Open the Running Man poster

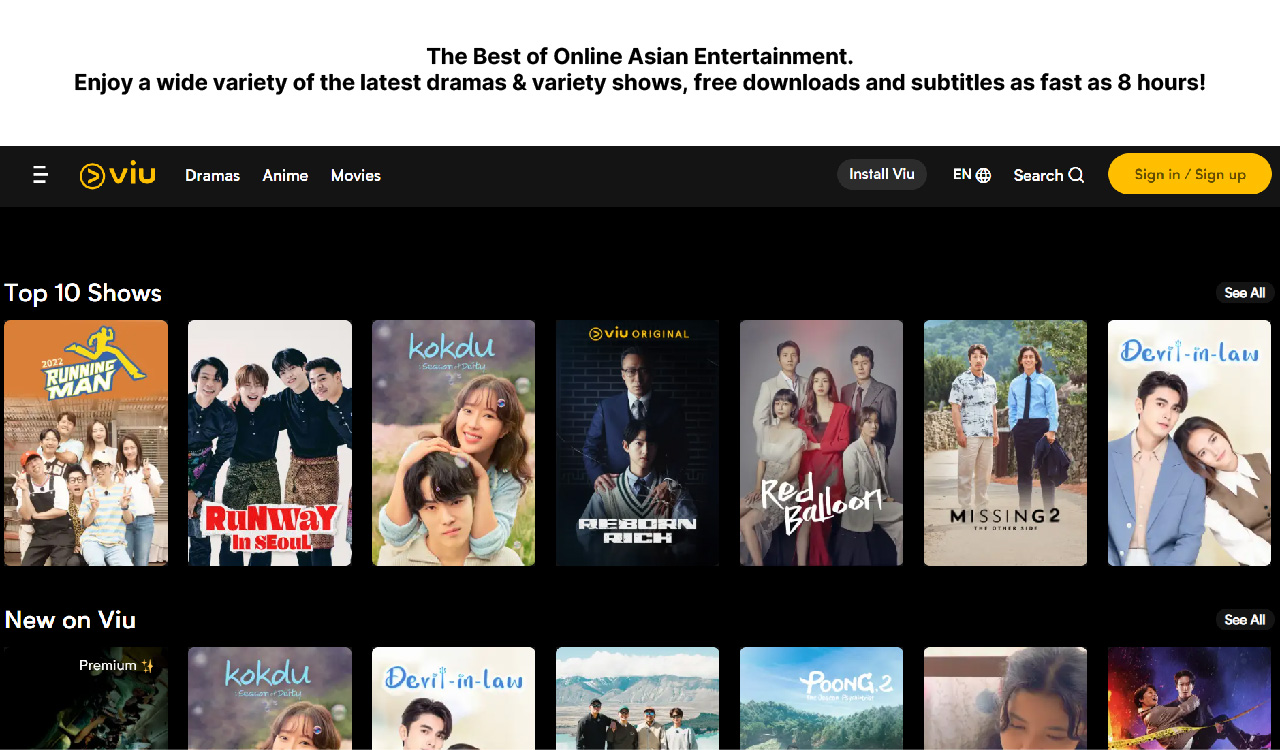pyautogui.click(x=86, y=443)
